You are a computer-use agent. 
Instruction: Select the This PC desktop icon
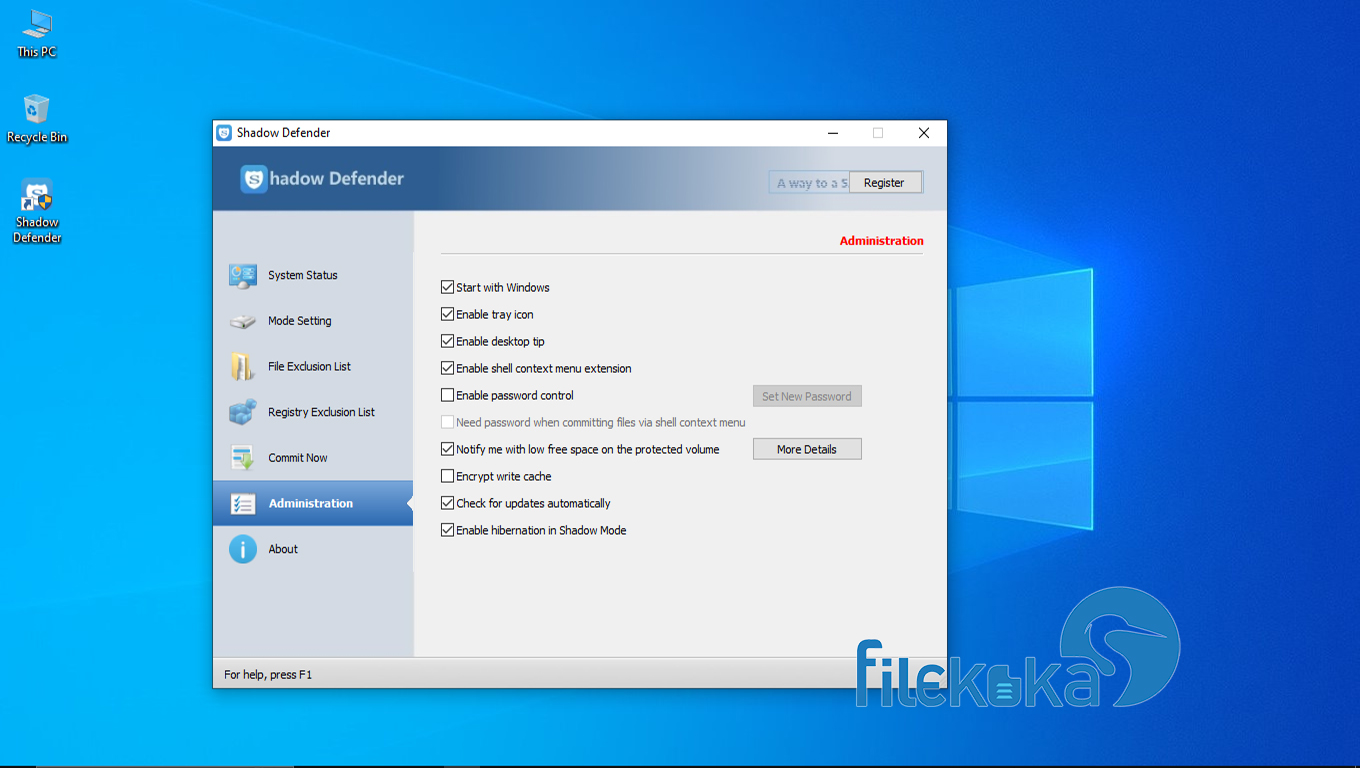coord(37,34)
